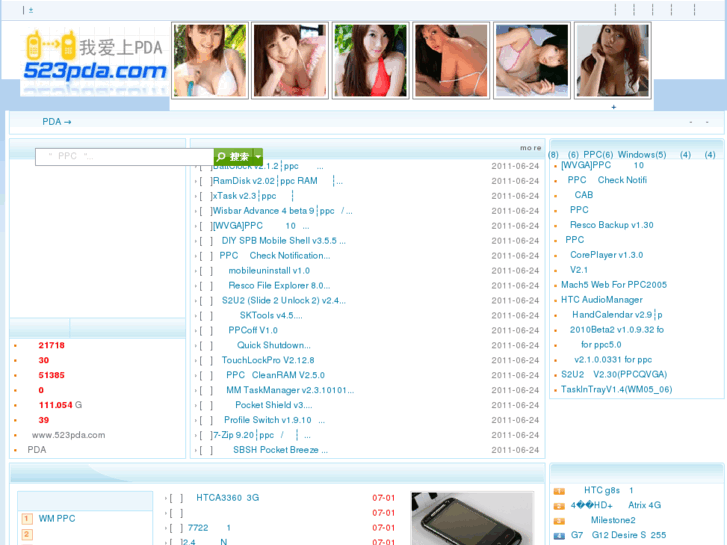
Task: Click third banner photo with red top
Action: click(370, 60)
